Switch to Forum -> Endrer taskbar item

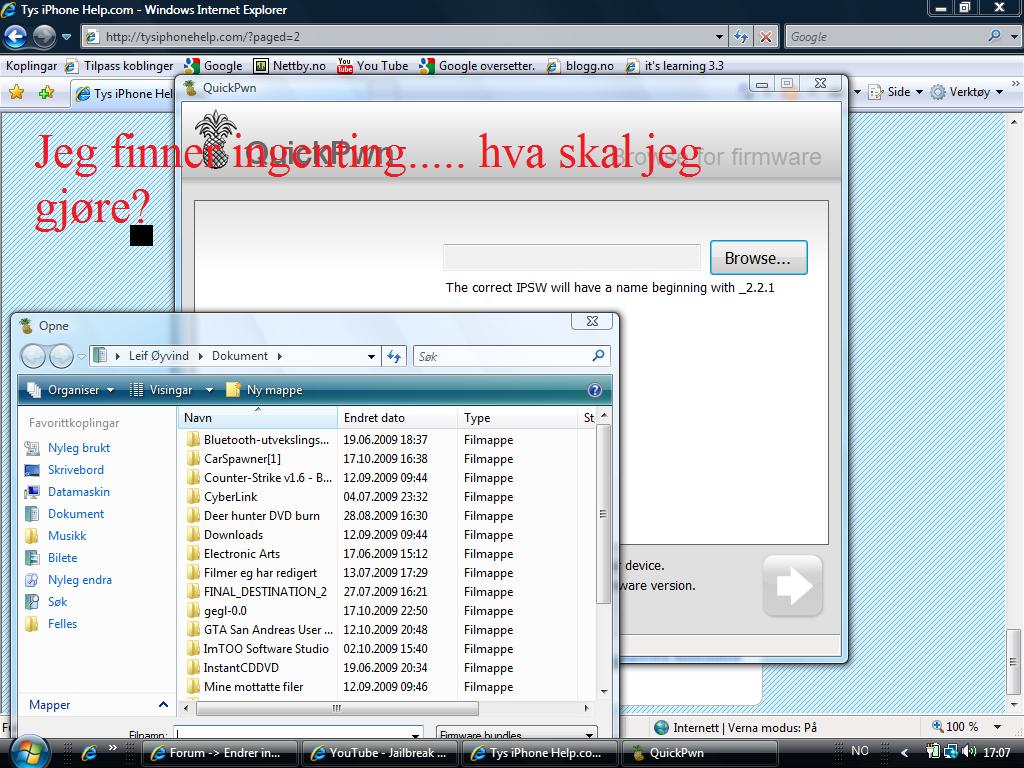pyautogui.click(x=219, y=753)
